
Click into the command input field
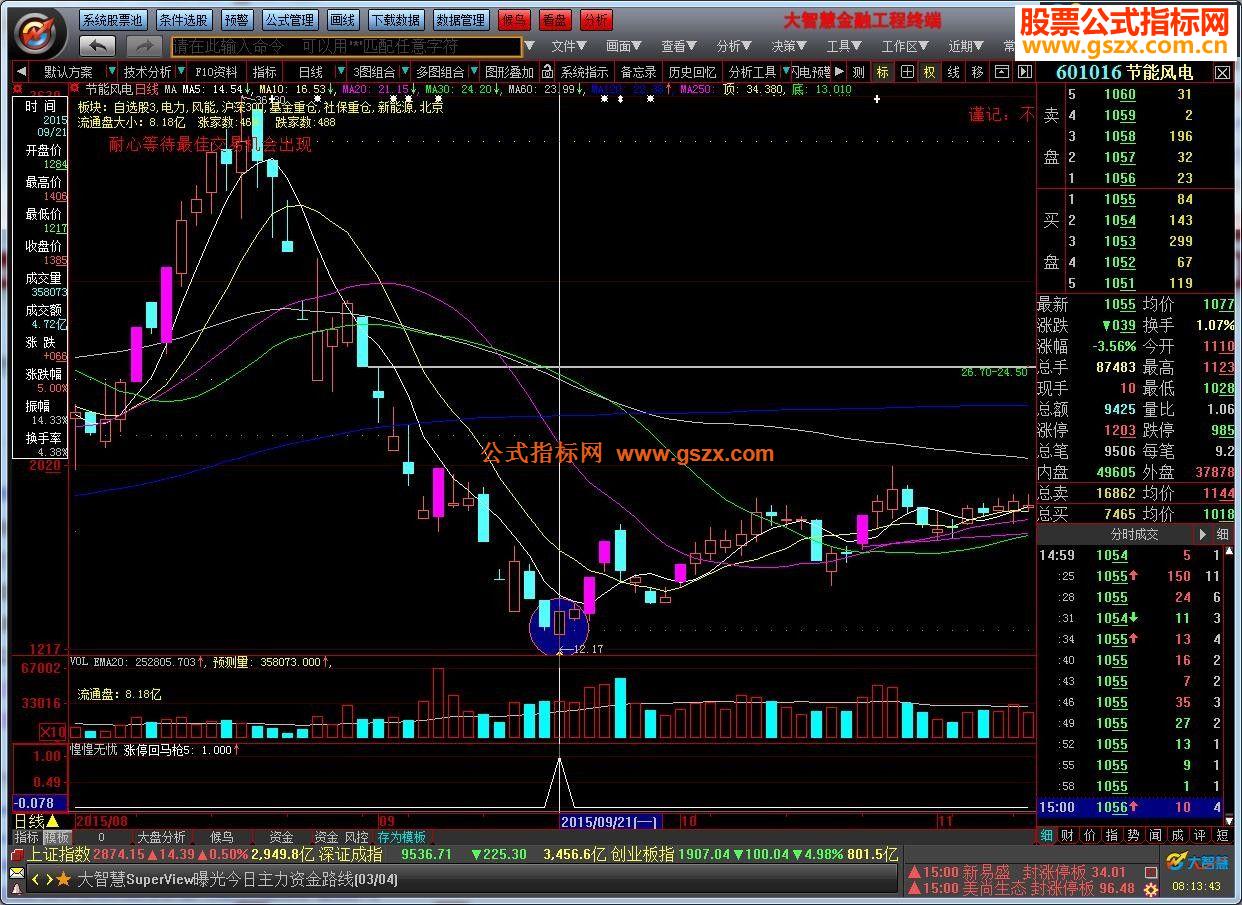pos(346,46)
